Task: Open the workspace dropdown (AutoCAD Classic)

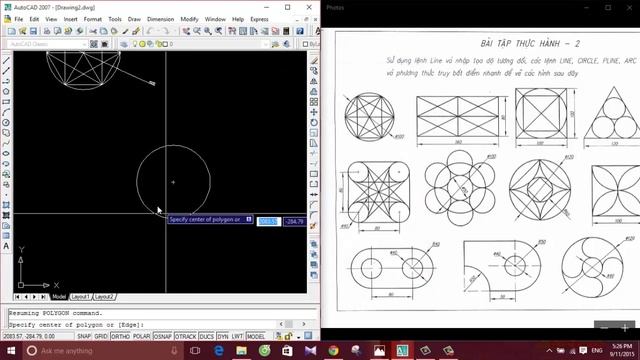Action: click(x=47, y=44)
